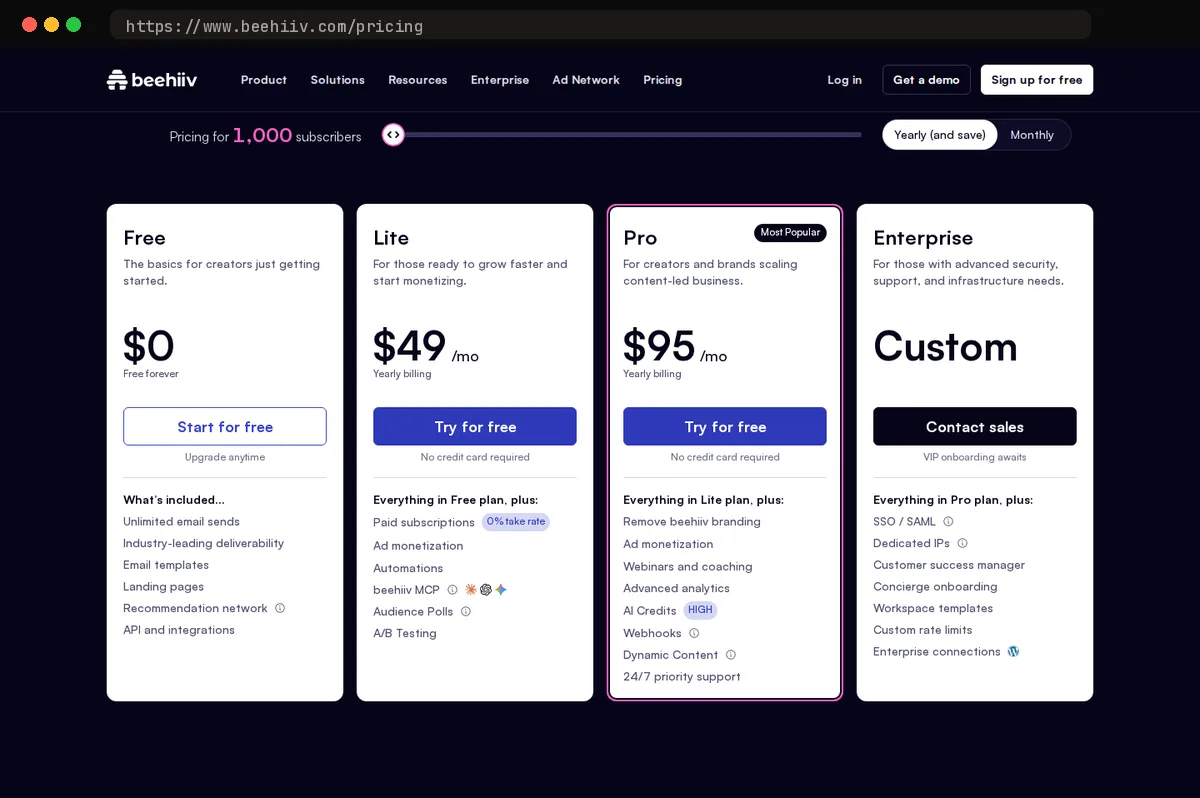Click Get a demo button
The image size is (1200, 798).
(x=926, y=80)
